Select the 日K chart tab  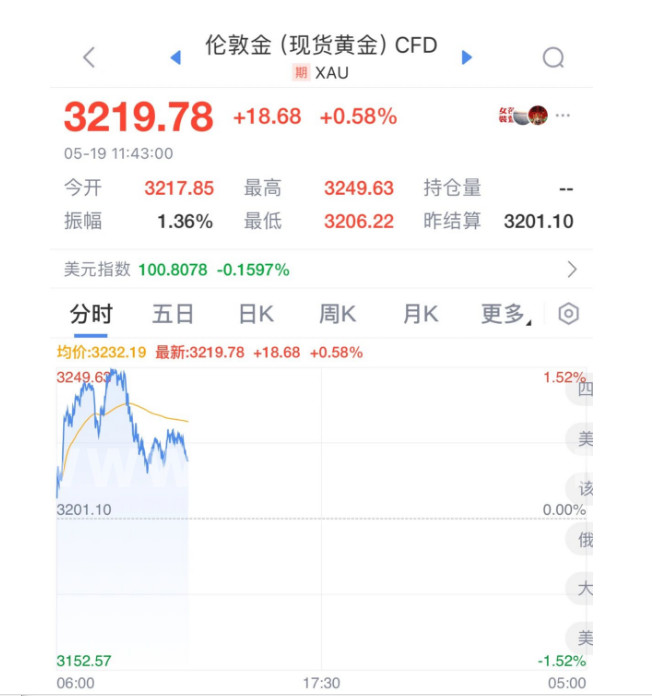pos(256,314)
